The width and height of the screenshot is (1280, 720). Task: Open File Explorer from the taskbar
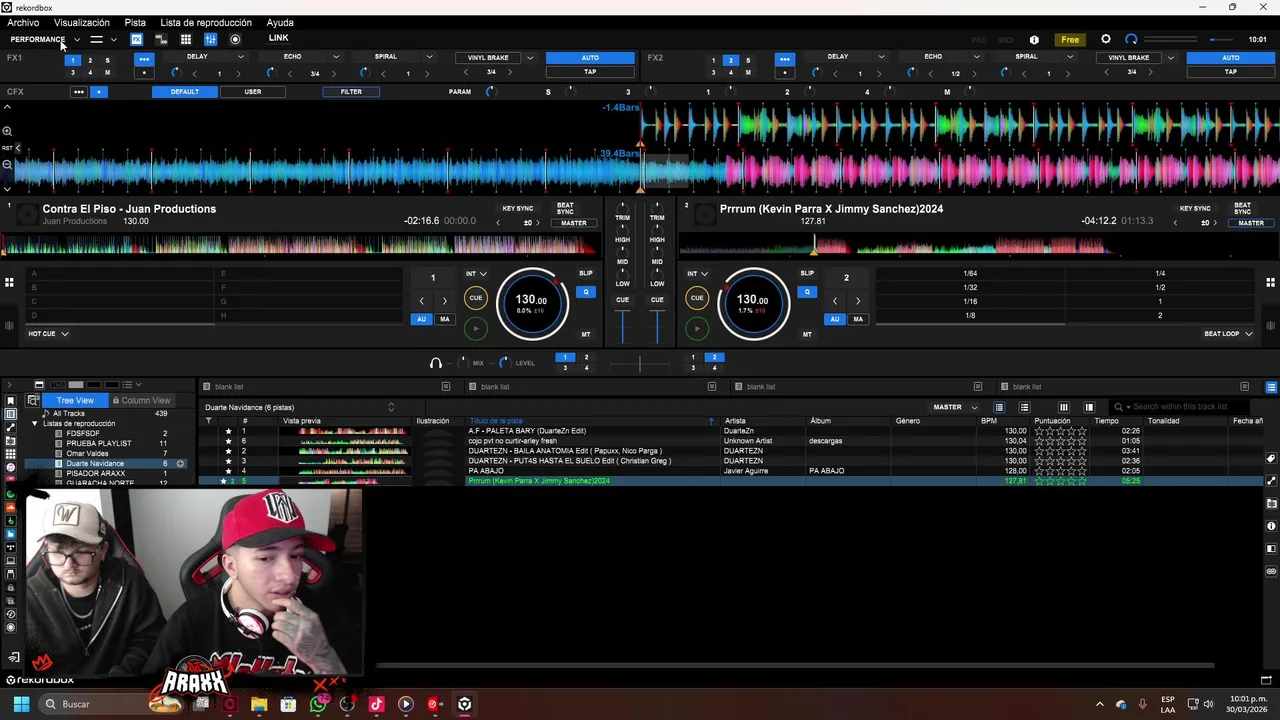(259, 704)
